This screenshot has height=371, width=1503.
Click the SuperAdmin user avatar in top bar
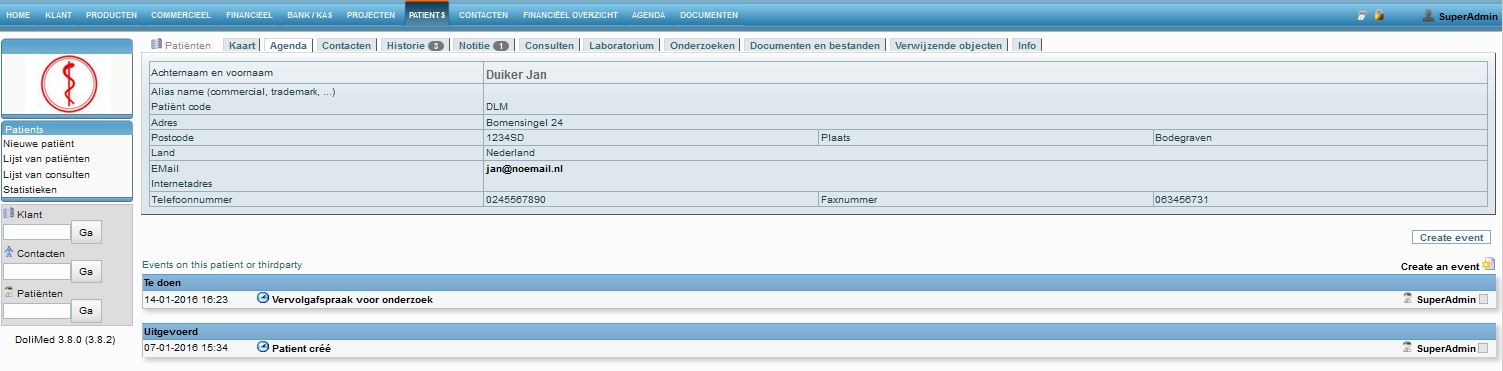coord(1428,16)
